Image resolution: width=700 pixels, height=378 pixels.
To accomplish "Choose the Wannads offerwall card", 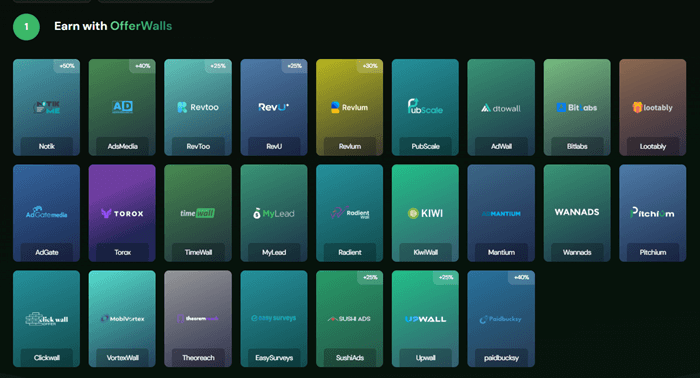I will 577,213.
